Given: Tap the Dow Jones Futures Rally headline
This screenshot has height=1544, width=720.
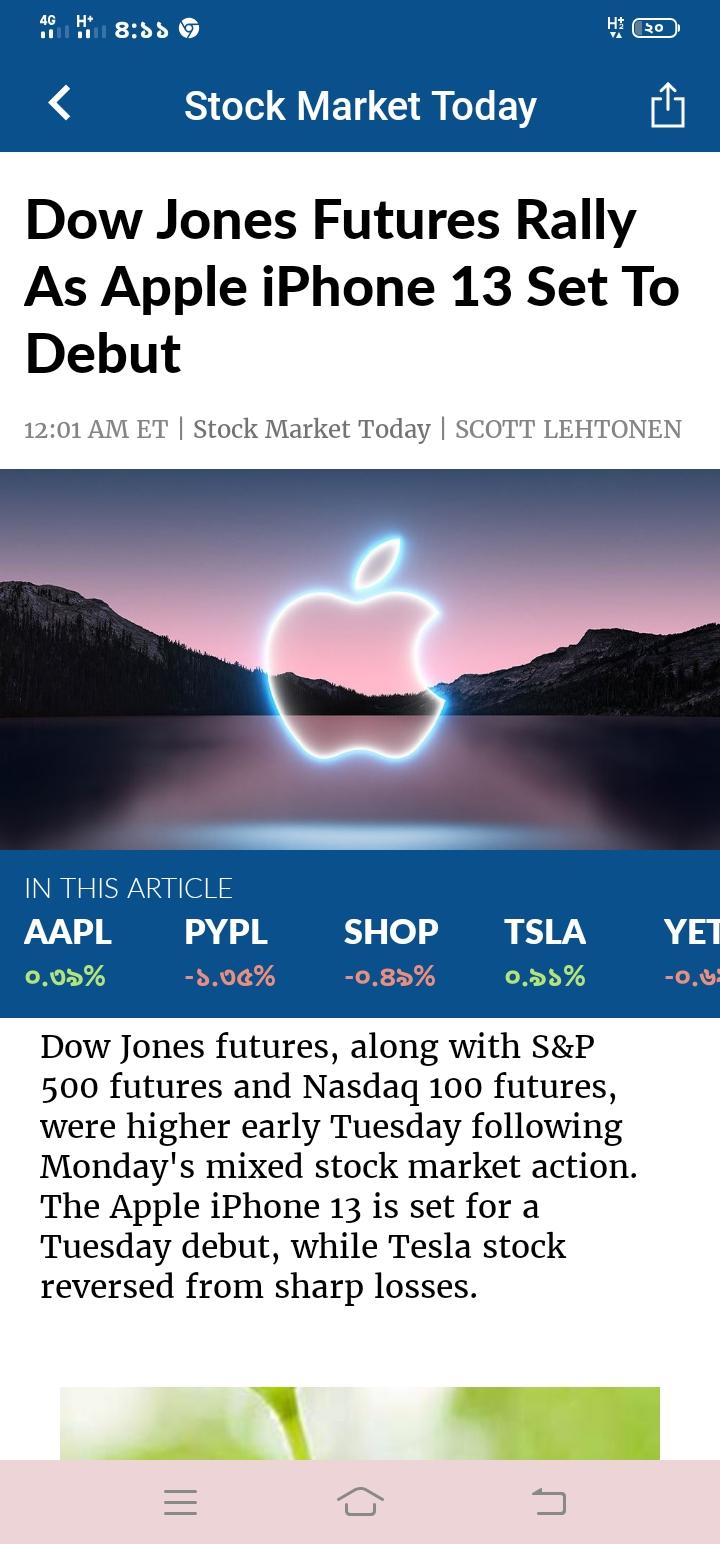Looking at the screenshot, I should coord(352,287).
